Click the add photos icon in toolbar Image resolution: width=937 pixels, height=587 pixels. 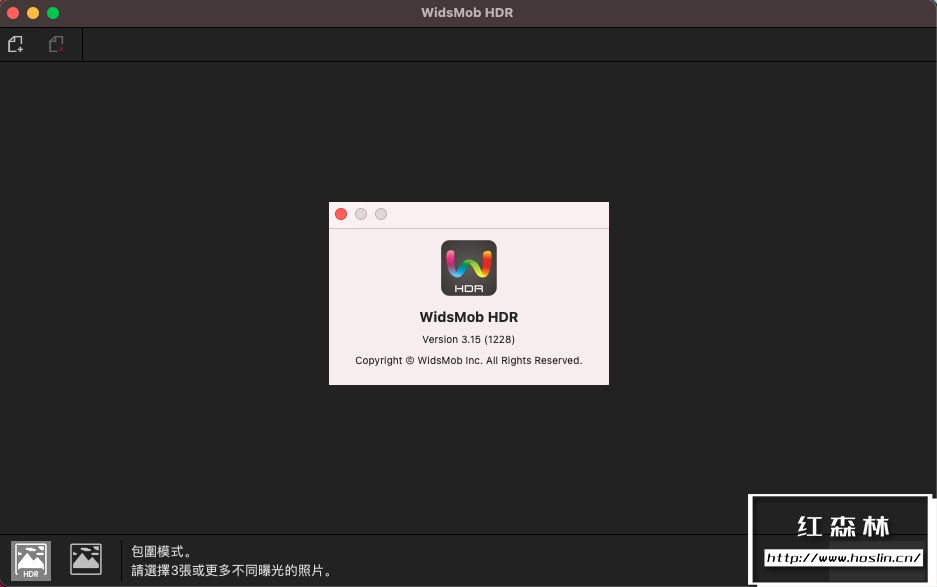point(16,44)
